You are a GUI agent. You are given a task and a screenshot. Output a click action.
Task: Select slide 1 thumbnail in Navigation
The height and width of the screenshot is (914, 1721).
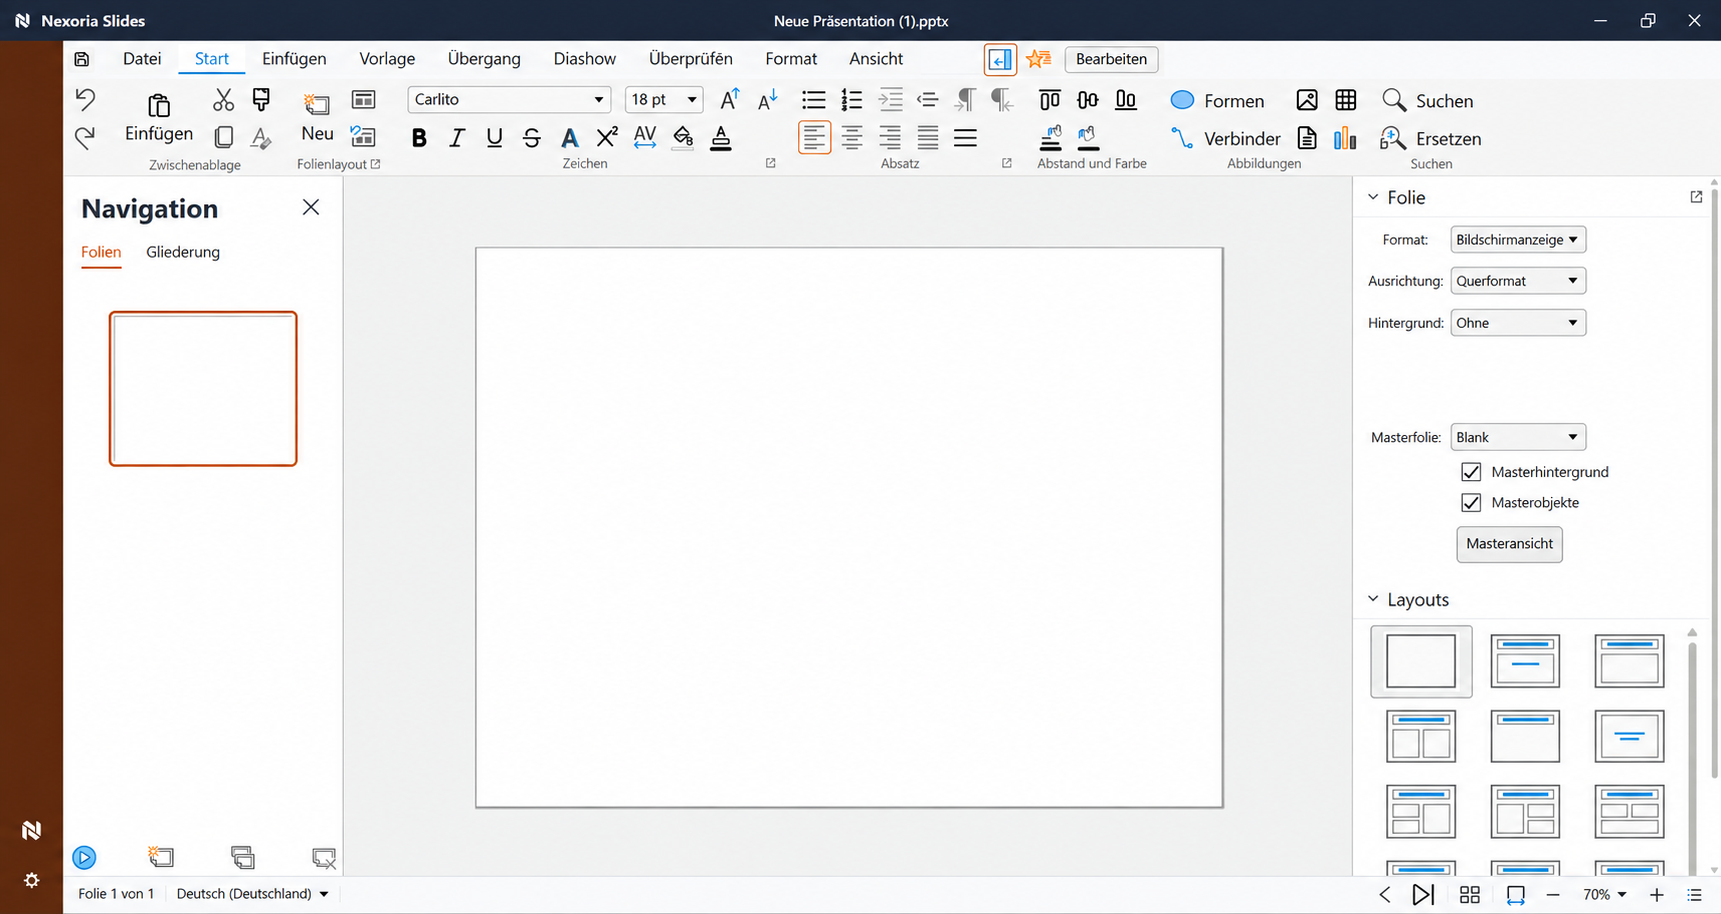click(203, 389)
